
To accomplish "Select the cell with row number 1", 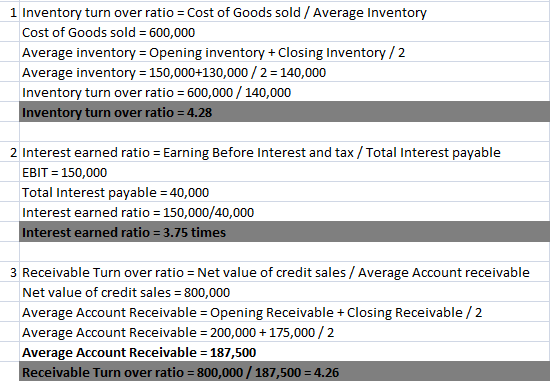I will pyautogui.click(x=9, y=12).
